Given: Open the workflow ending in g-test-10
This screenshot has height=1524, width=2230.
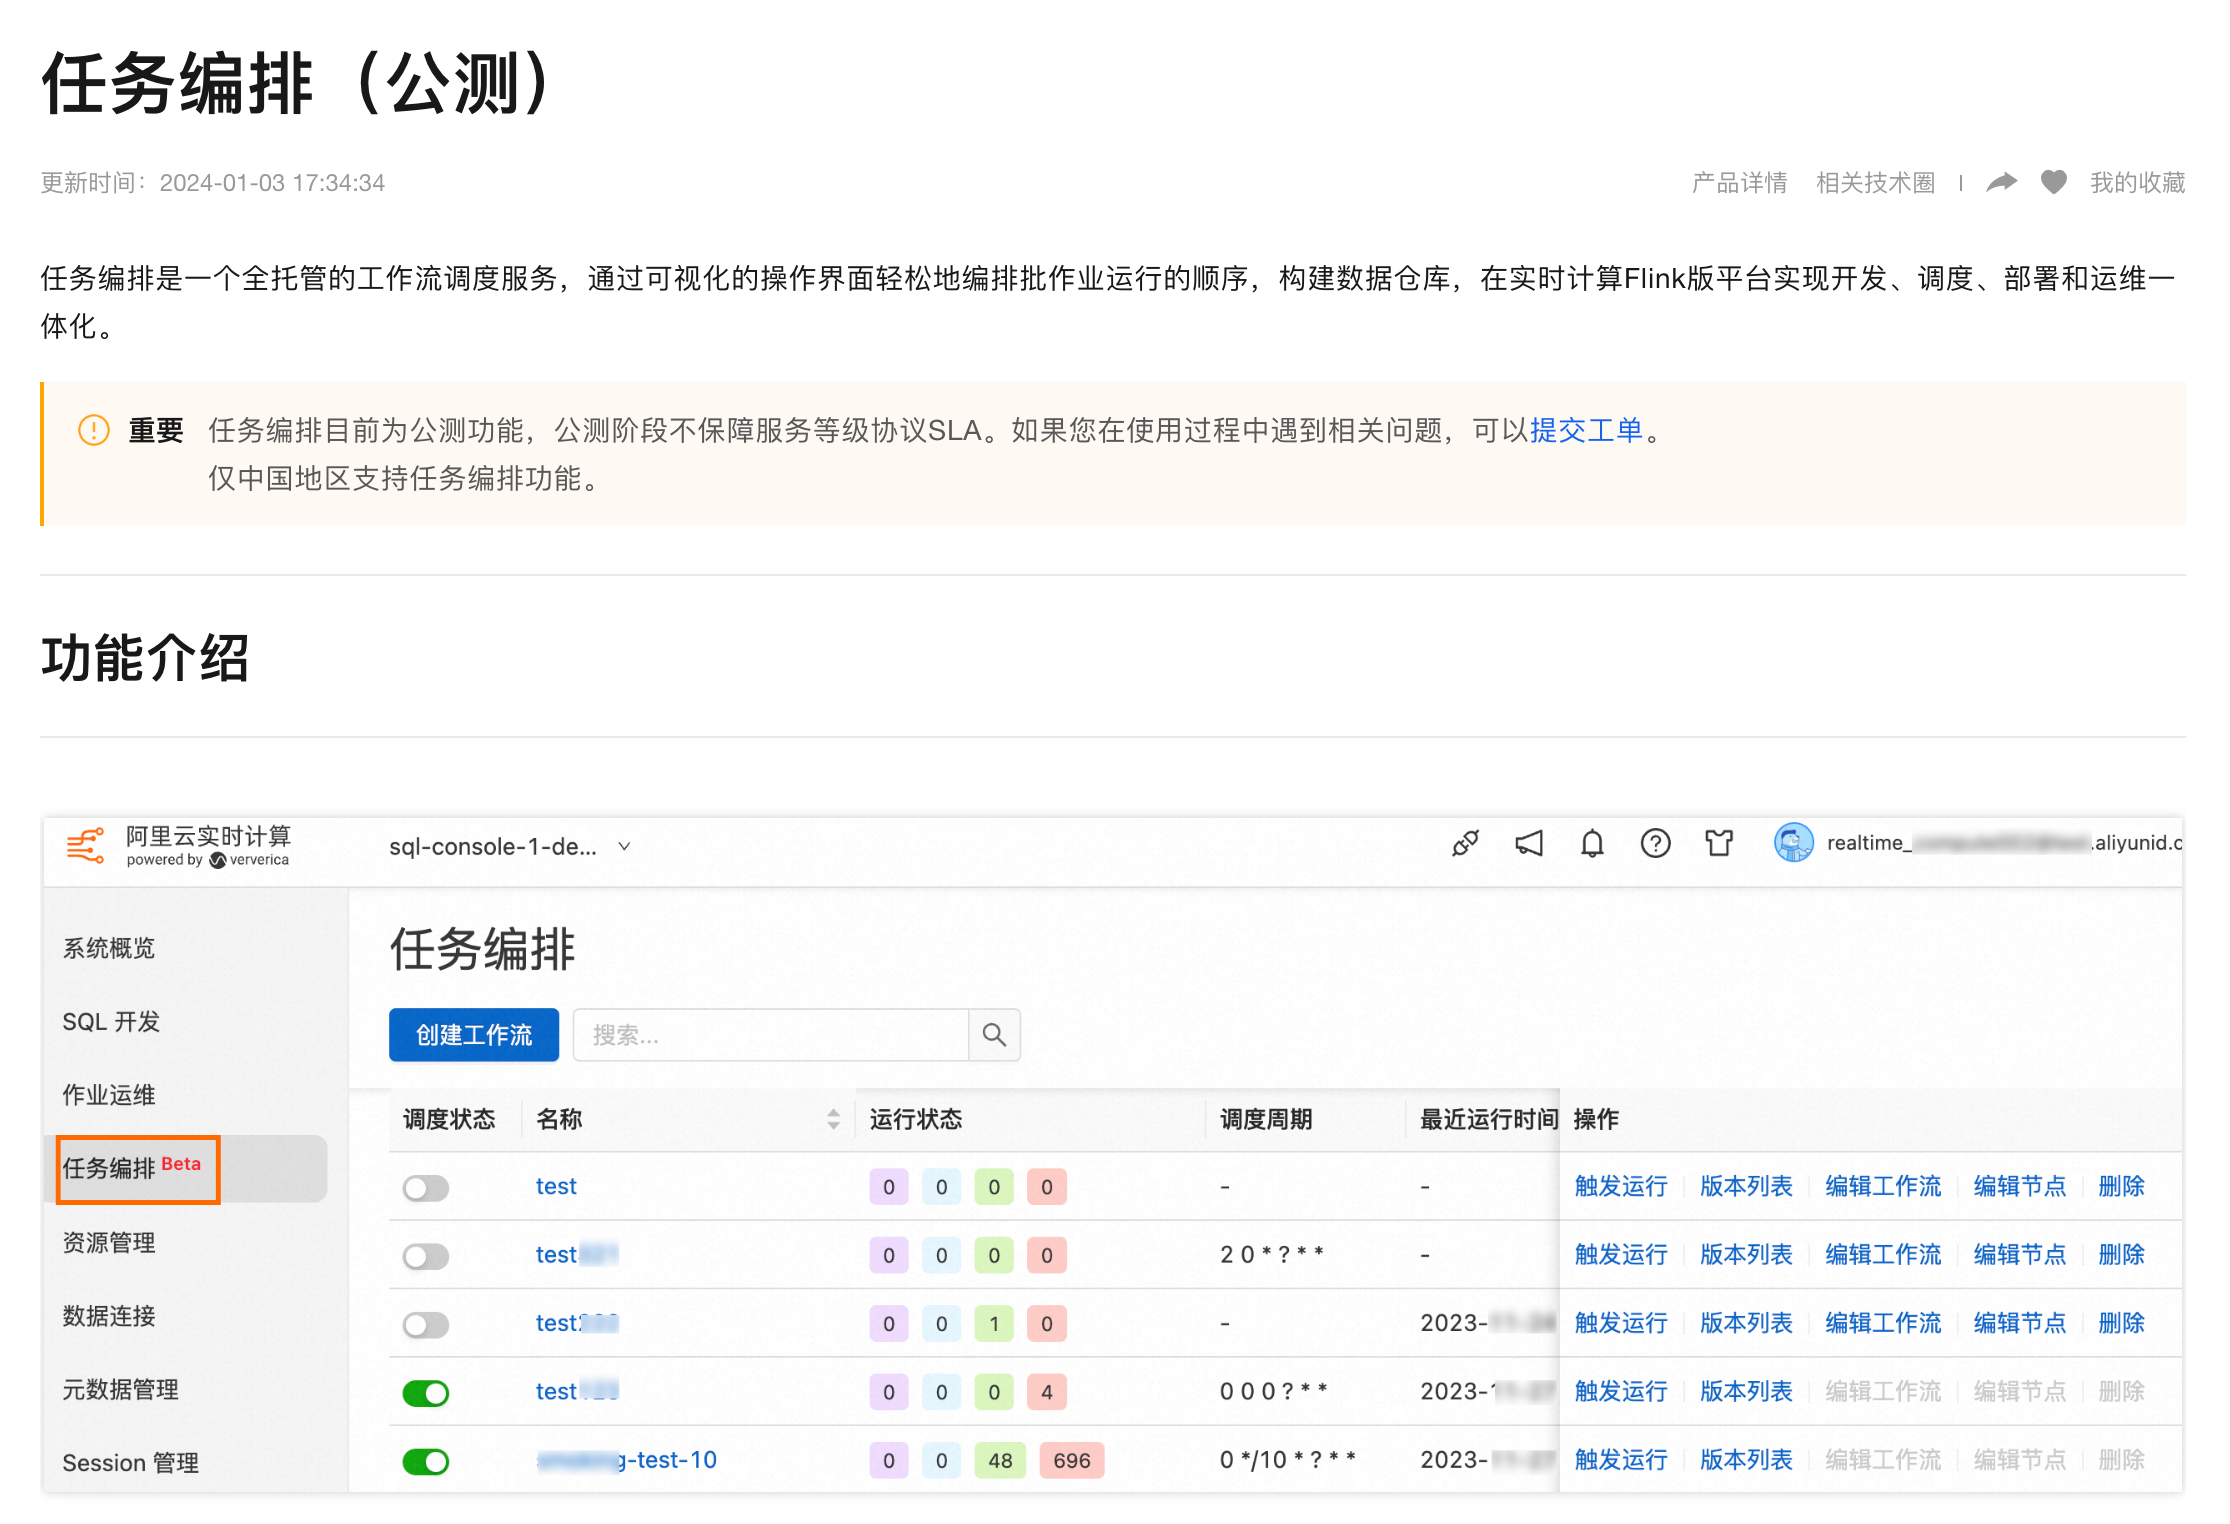Looking at the screenshot, I should coord(626,1460).
